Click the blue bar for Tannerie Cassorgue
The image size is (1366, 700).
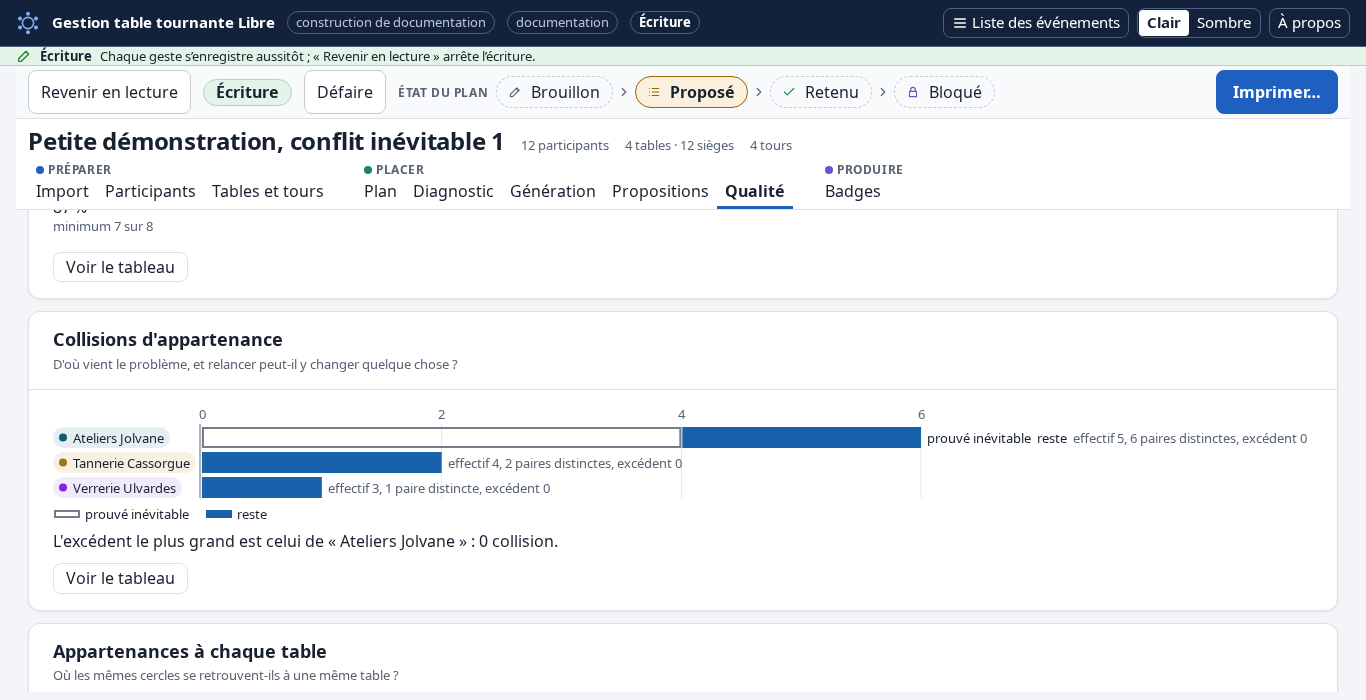click(321, 463)
